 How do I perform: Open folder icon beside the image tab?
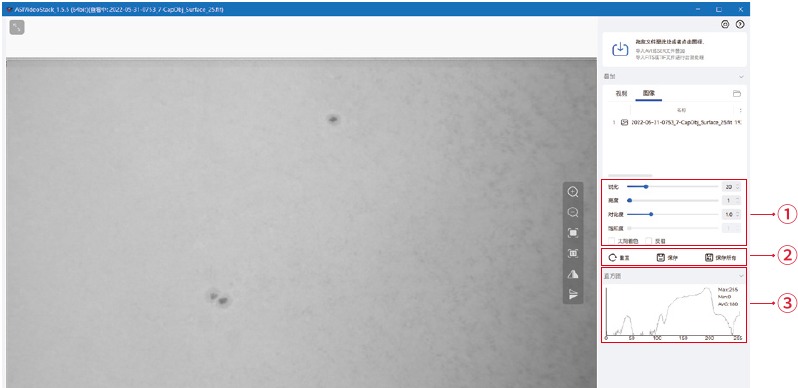click(x=736, y=94)
